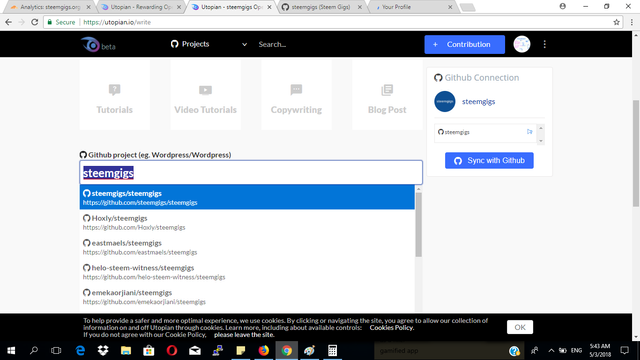Click the page vertical scrollbar
This screenshot has width=640, height=360.
click(x=636, y=153)
